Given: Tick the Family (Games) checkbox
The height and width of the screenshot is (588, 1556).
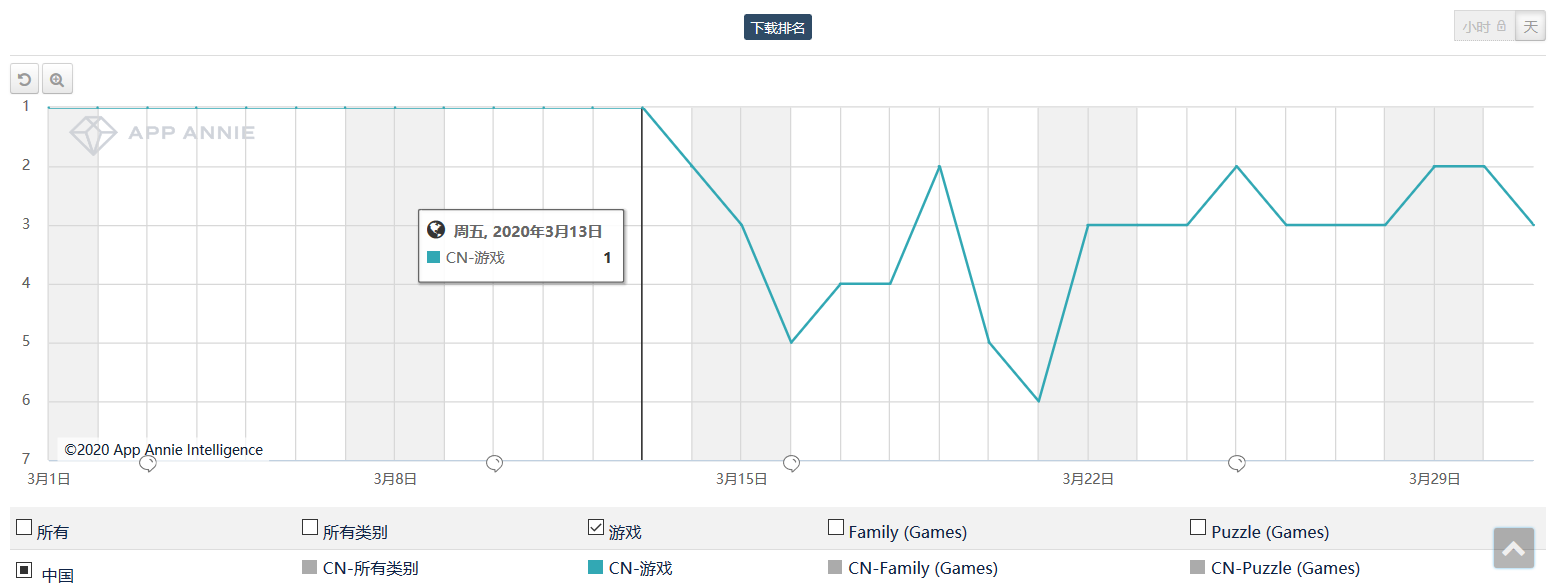Looking at the screenshot, I should (x=836, y=528).
